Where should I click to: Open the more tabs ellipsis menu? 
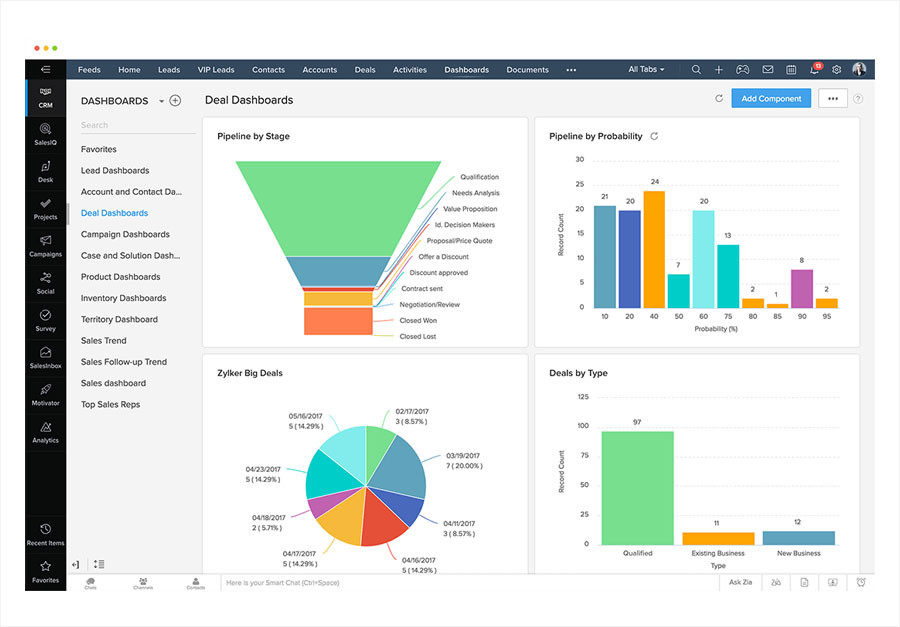click(571, 70)
